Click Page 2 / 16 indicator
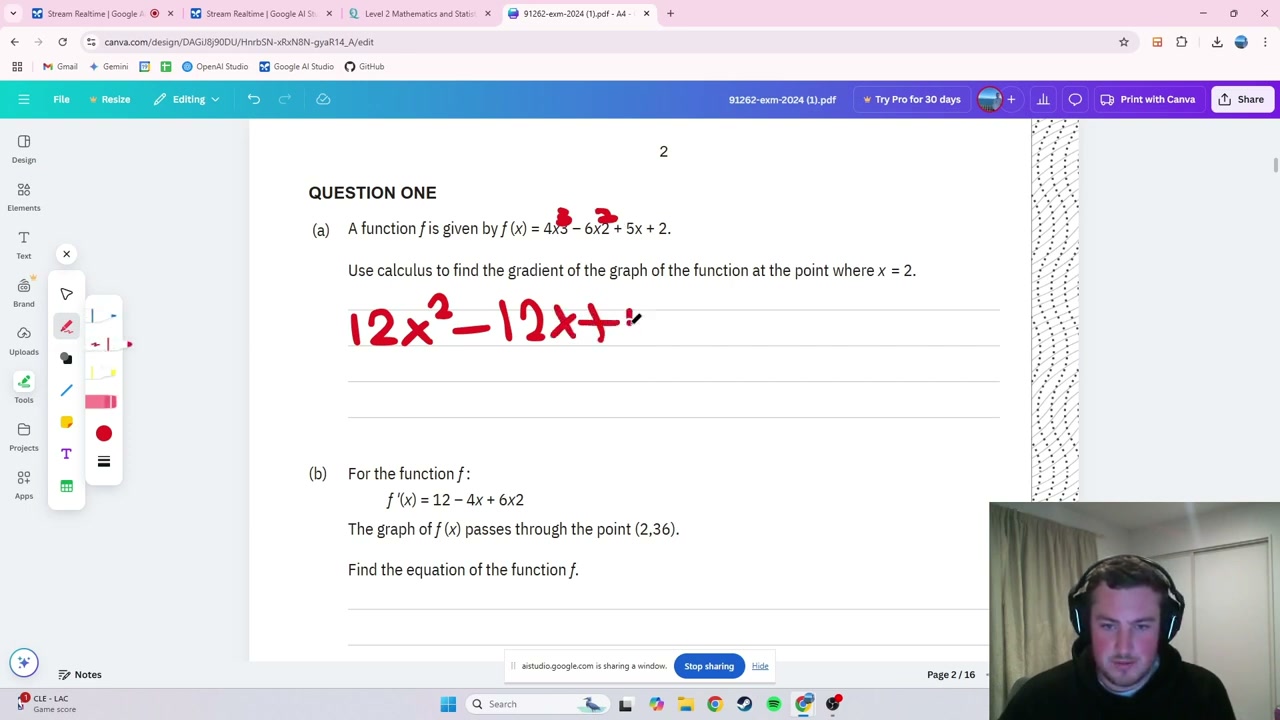 coord(951,675)
